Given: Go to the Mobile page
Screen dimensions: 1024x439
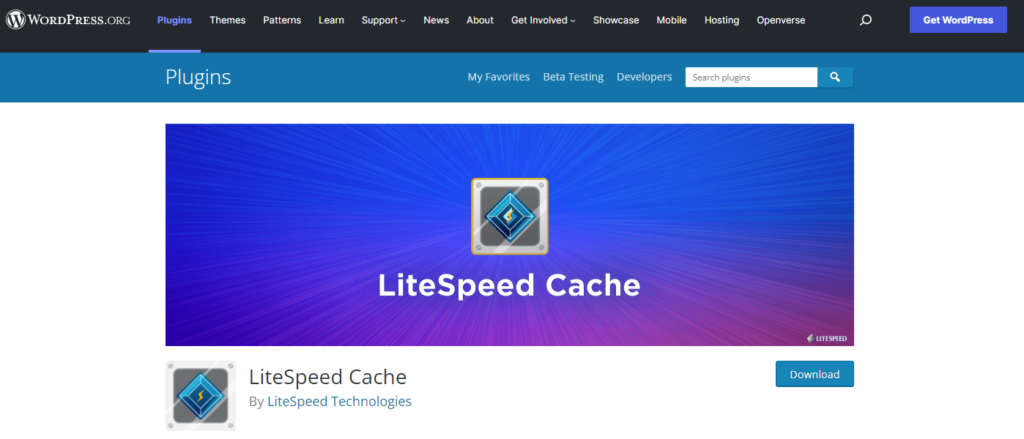Looking at the screenshot, I should (x=671, y=20).
